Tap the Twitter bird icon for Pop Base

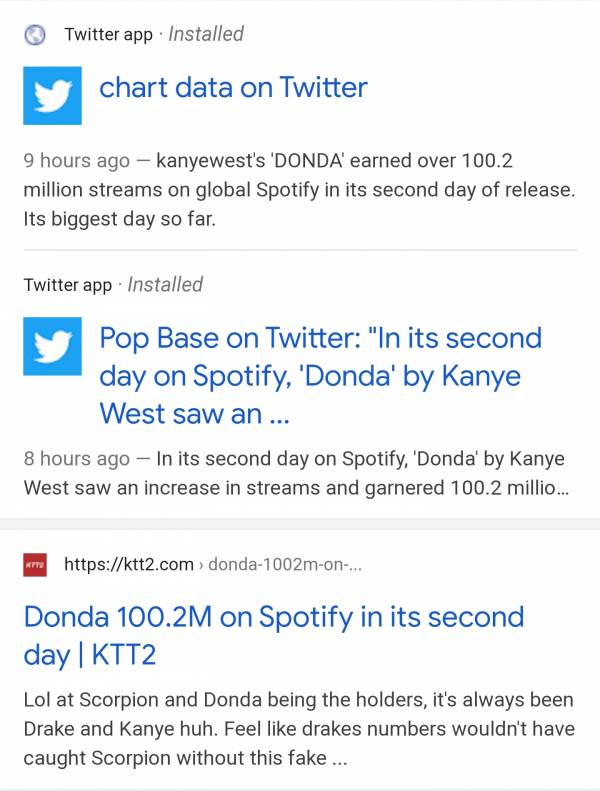[52, 346]
